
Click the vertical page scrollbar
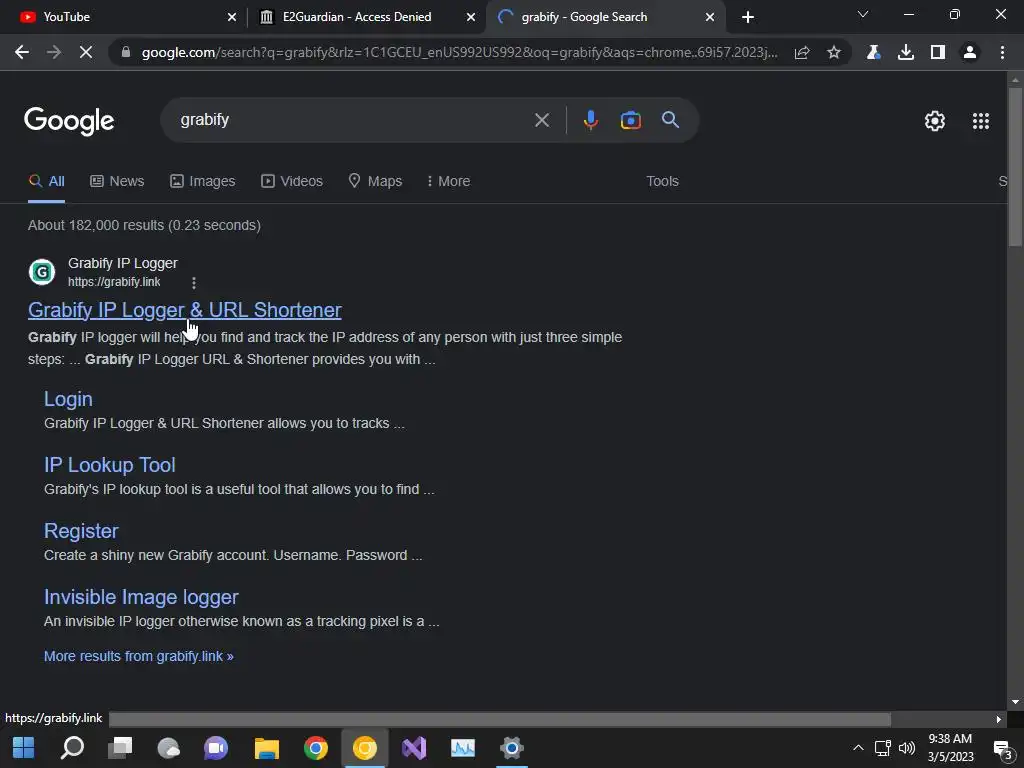point(1014,167)
